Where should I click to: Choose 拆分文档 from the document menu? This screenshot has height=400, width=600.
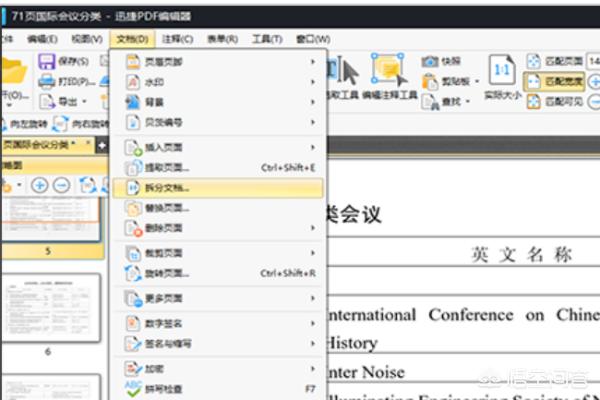click(x=218, y=188)
